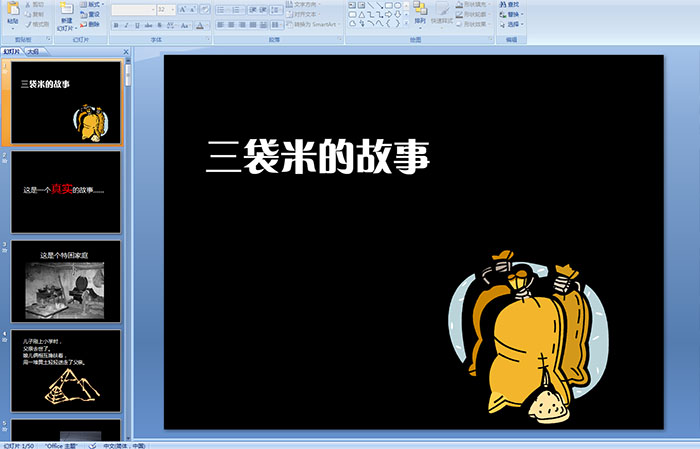Viewport: 700px width, 449px height.
Task: Increase font size with the large A icon
Action: [x=183, y=9]
